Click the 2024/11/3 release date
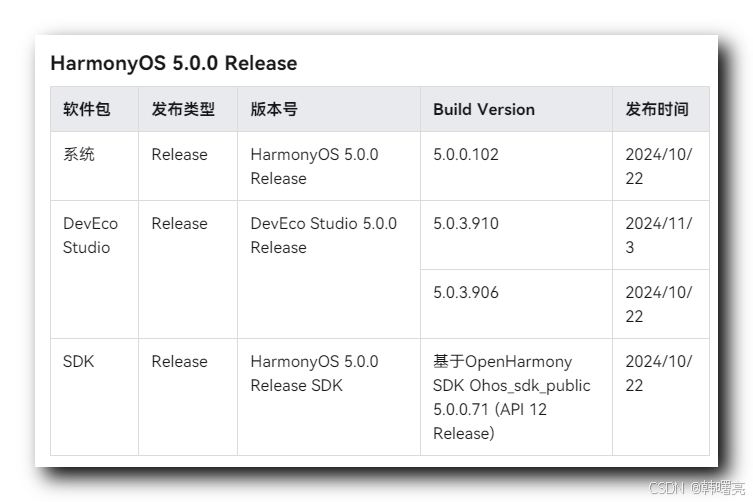 coord(658,235)
